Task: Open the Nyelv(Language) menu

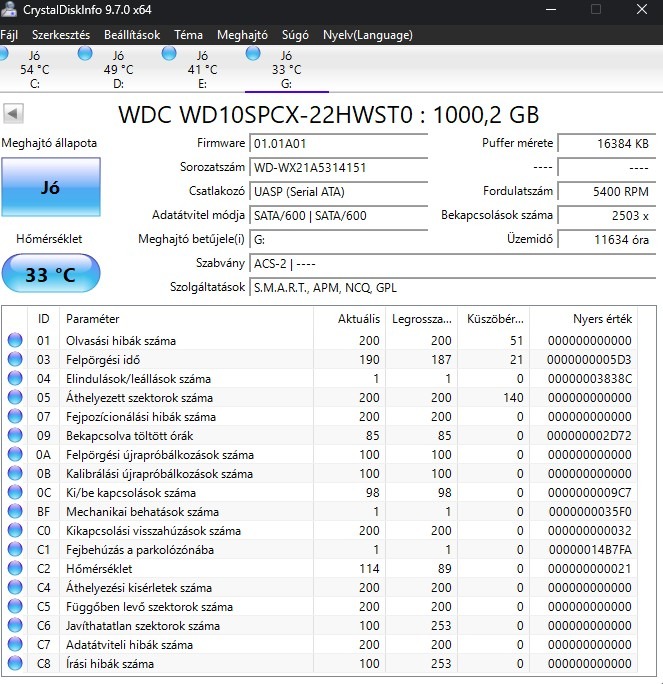Action: tap(368, 35)
